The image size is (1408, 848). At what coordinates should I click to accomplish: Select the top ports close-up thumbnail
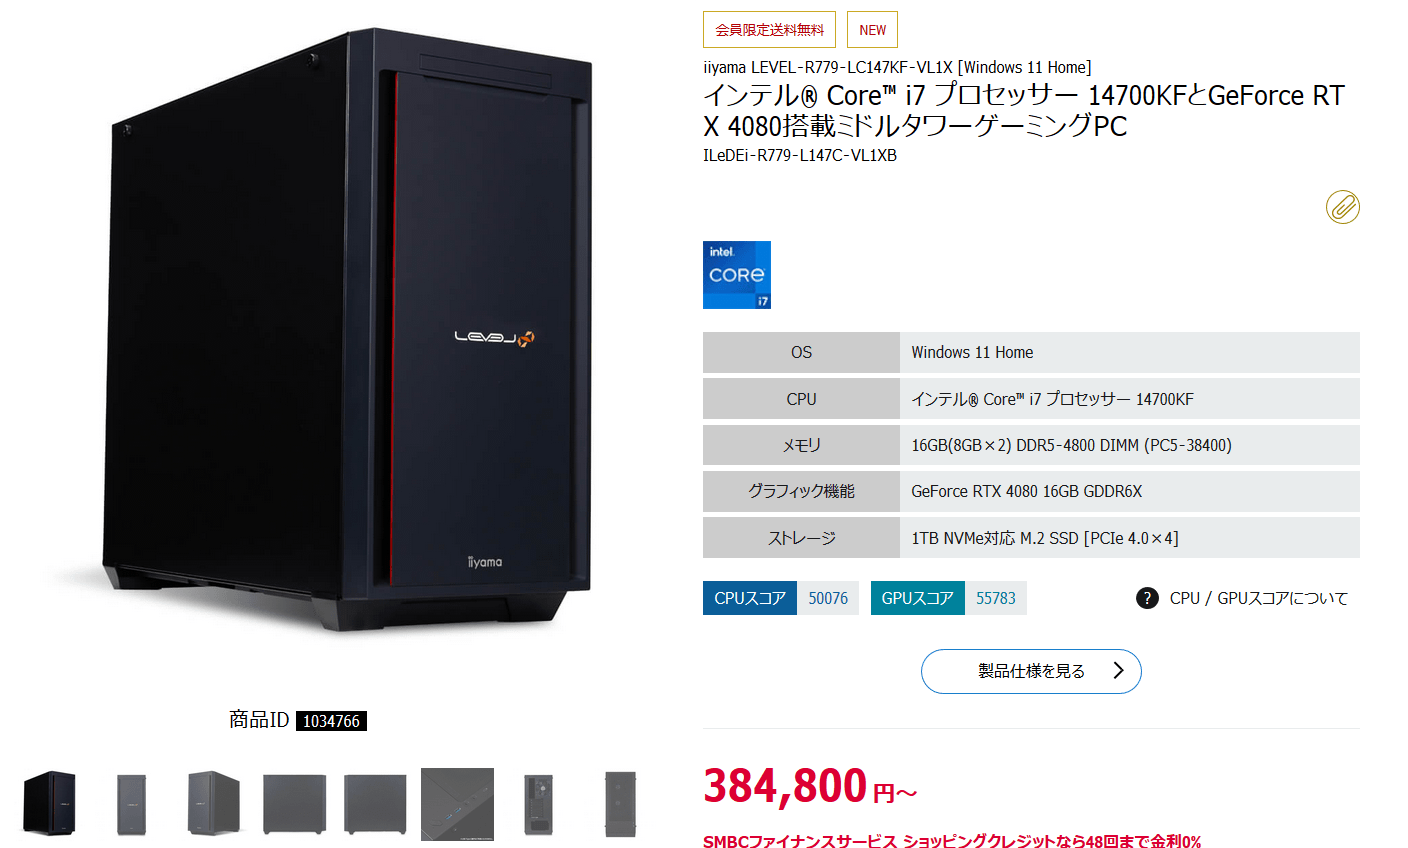(457, 804)
